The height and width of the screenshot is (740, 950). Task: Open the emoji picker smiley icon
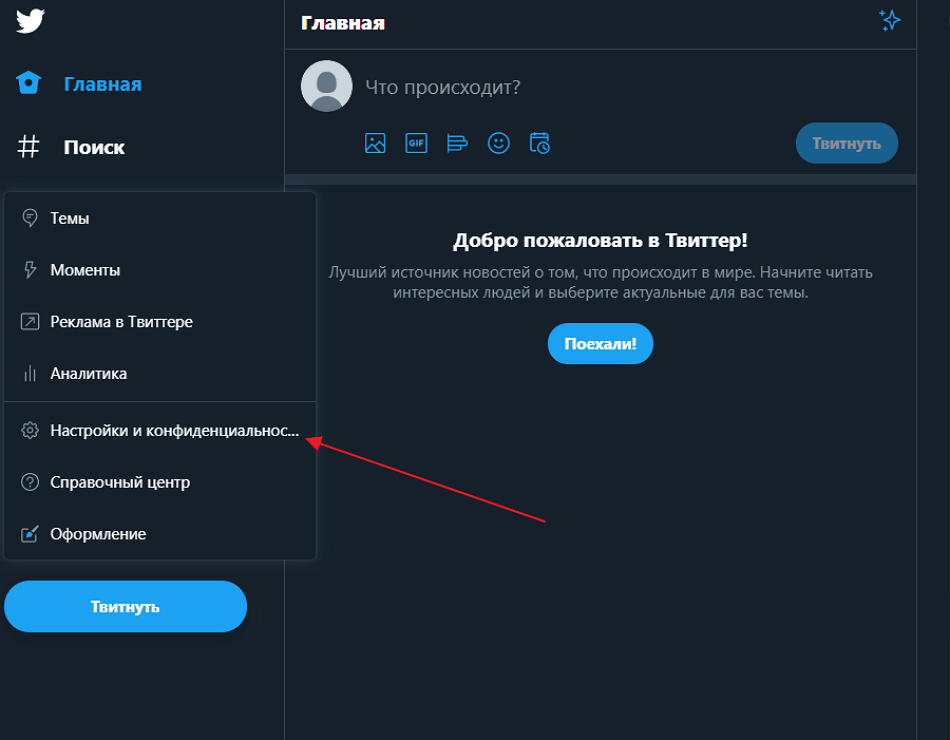point(499,143)
